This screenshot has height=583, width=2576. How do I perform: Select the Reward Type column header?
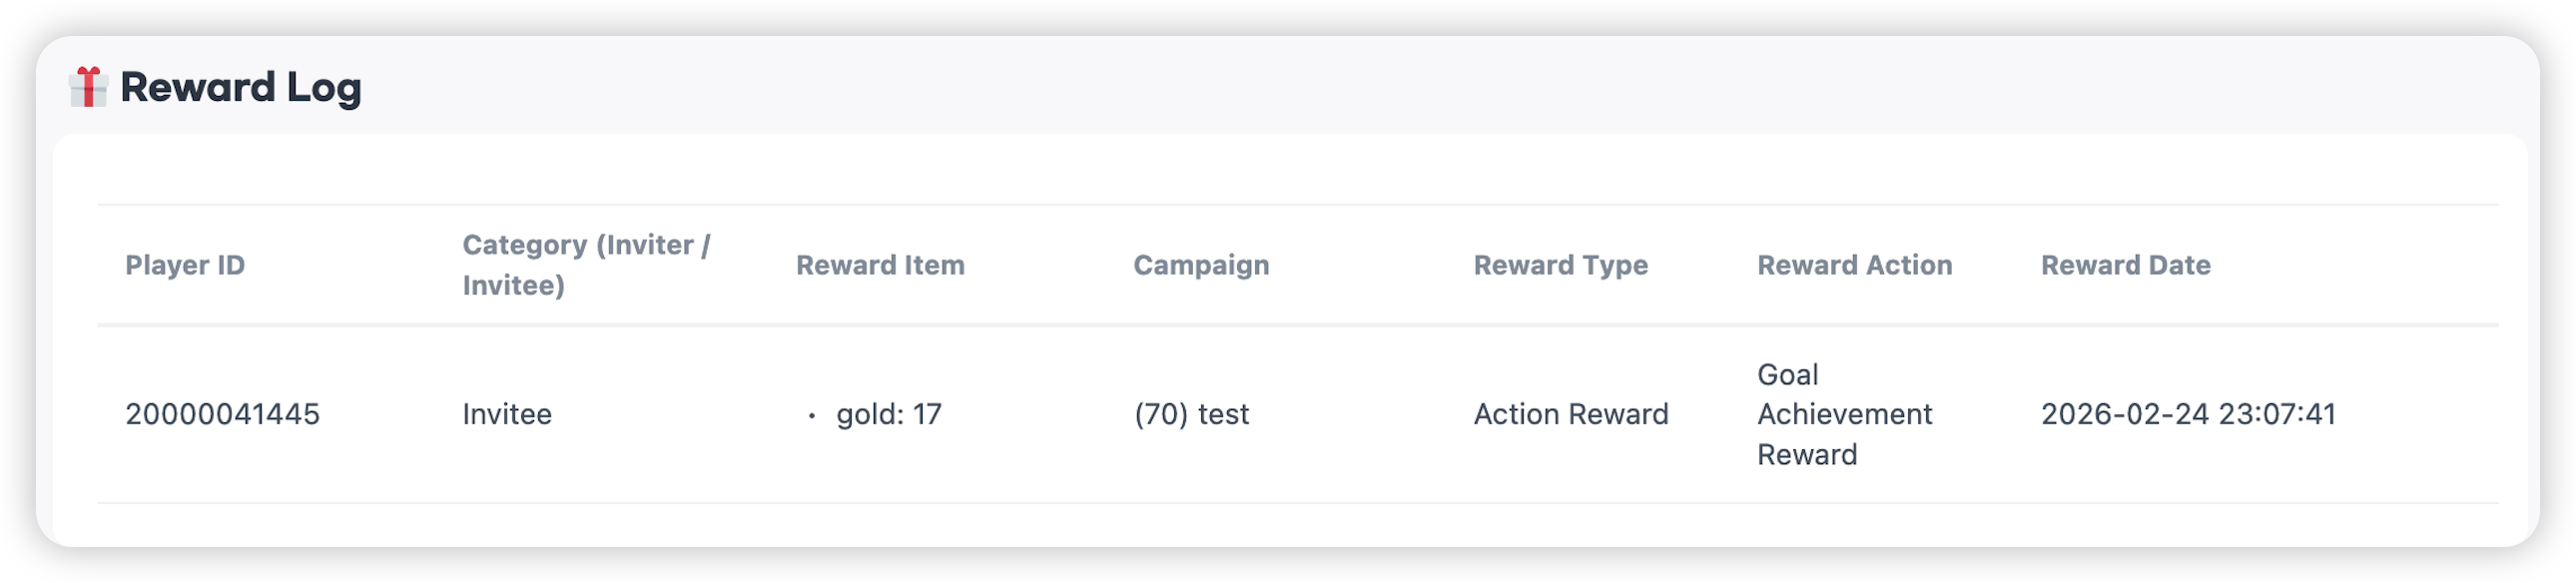click(1560, 265)
